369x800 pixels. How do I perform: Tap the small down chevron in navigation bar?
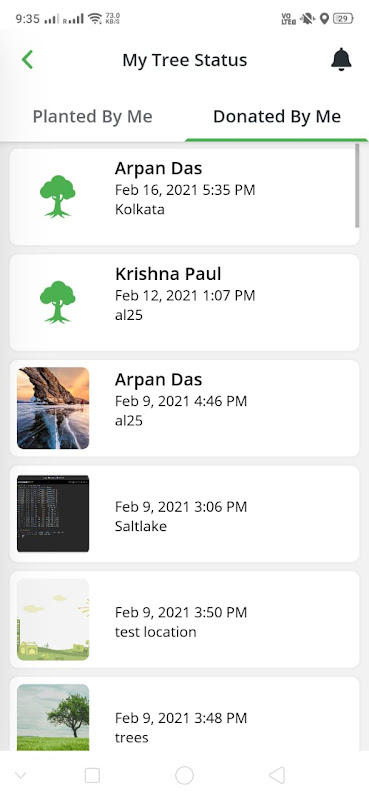(20, 776)
